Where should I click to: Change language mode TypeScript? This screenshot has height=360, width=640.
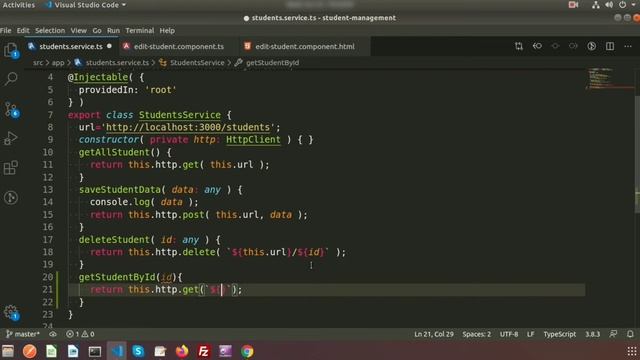[559, 334]
